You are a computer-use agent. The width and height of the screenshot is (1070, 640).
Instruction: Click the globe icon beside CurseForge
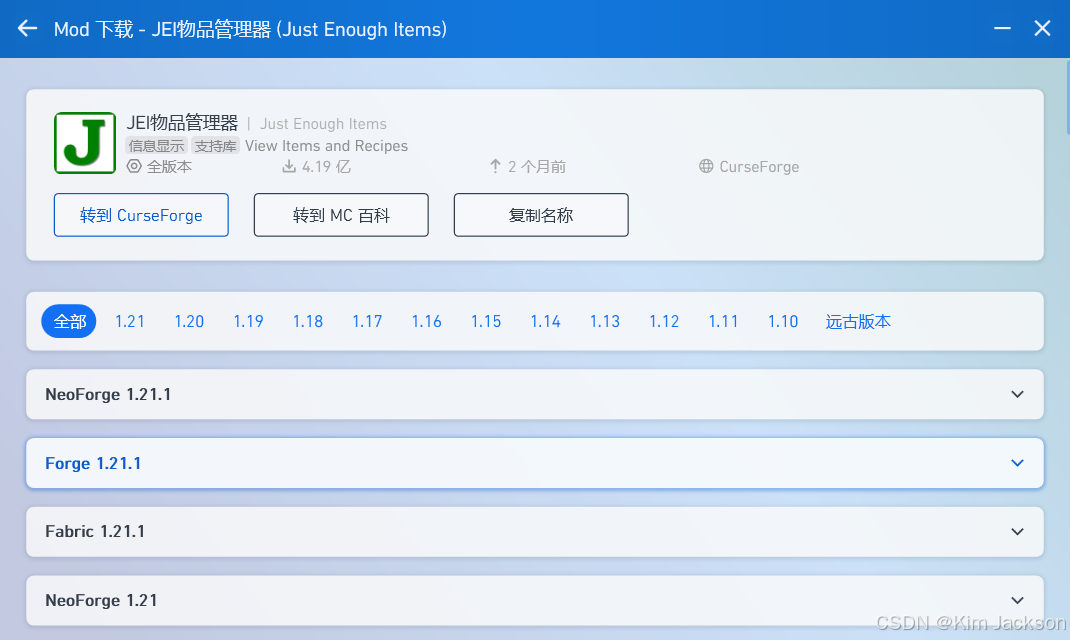pyautogui.click(x=706, y=166)
